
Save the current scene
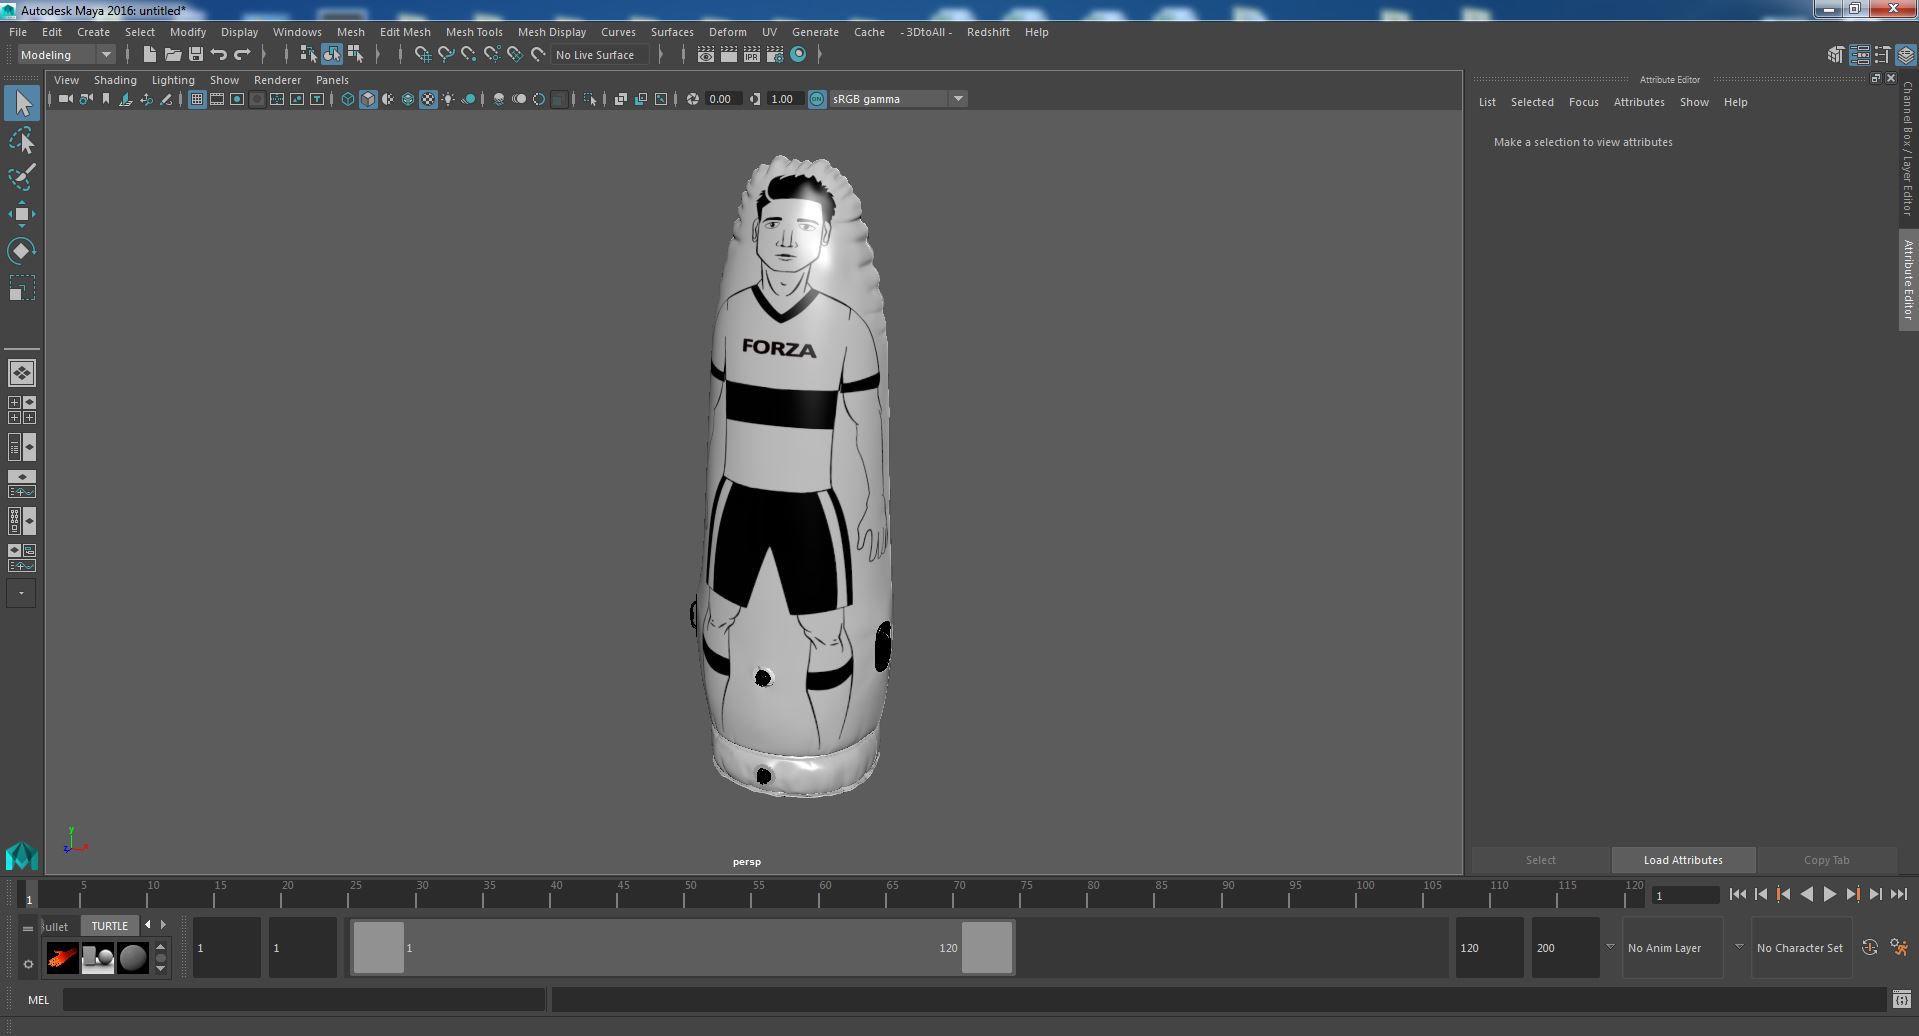click(195, 54)
